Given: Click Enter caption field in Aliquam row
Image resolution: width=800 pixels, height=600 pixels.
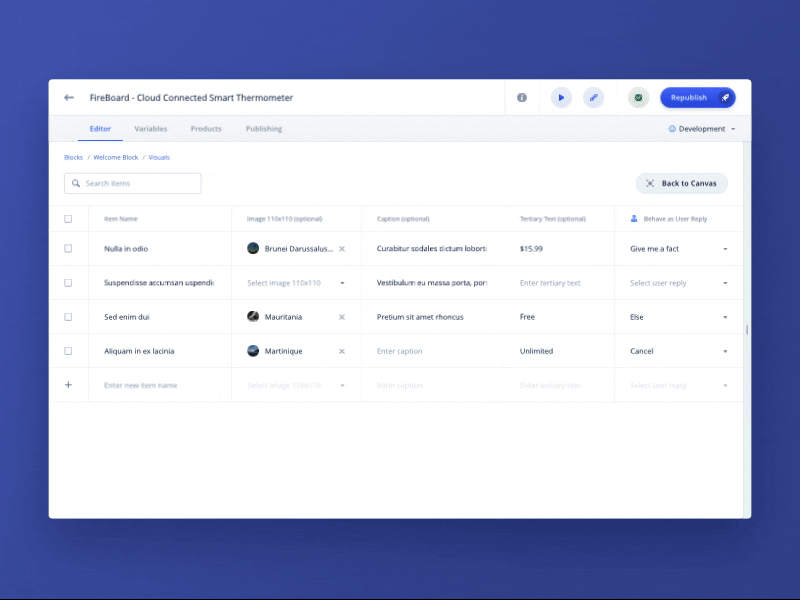Looking at the screenshot, I should click(399, 351).
